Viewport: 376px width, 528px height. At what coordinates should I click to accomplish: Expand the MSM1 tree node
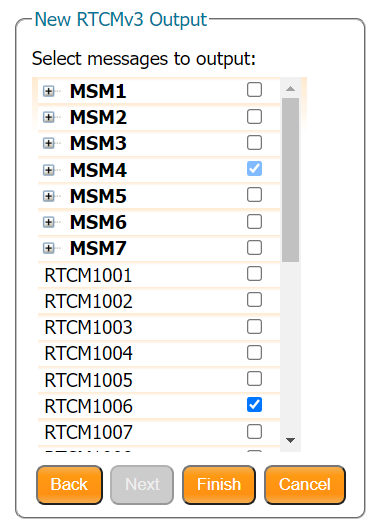tap(48, 91)
